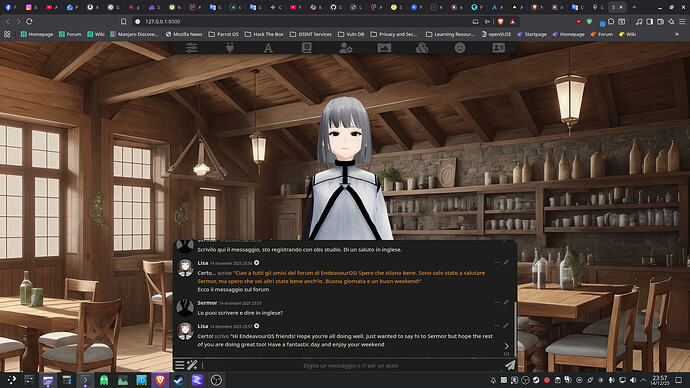Open the backgrounds image panel icon

[x=384, y=48]
